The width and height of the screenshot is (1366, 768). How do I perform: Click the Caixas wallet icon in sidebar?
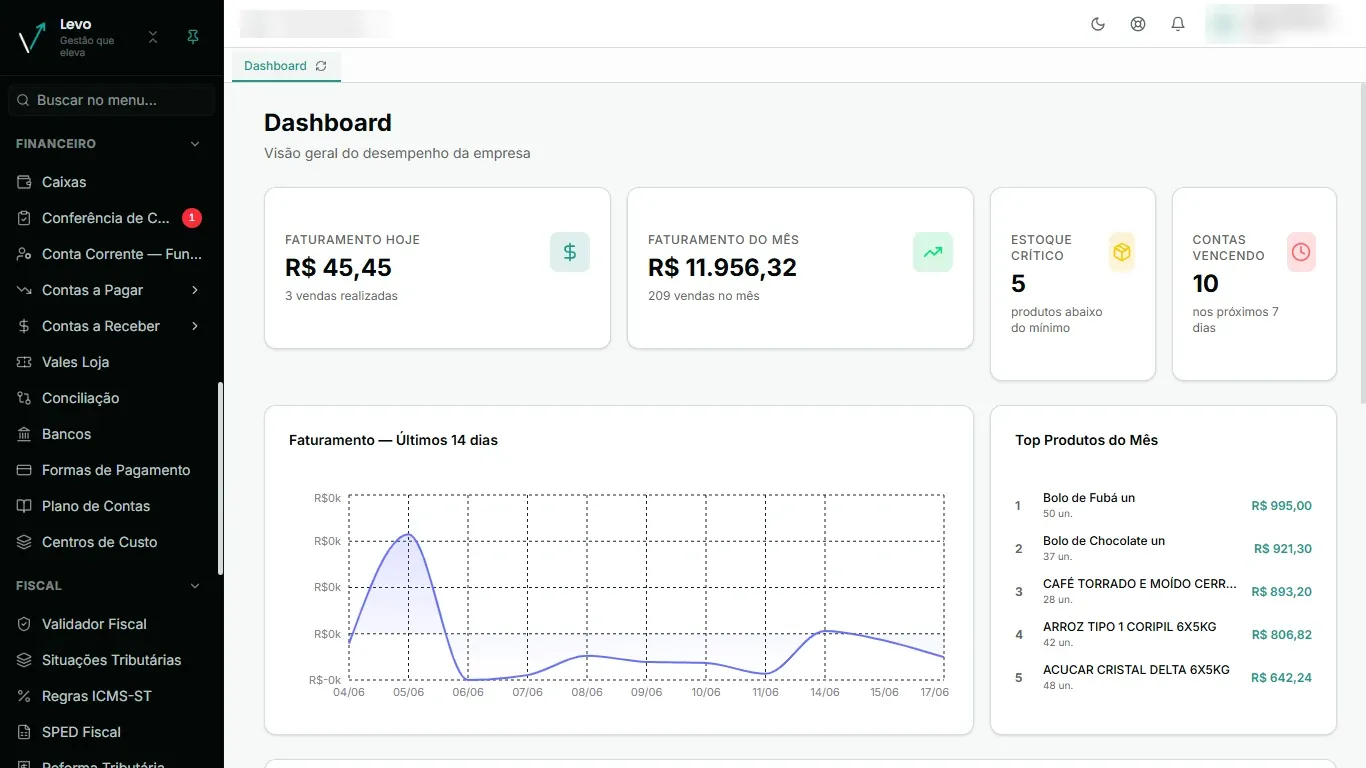click(24, 182)
